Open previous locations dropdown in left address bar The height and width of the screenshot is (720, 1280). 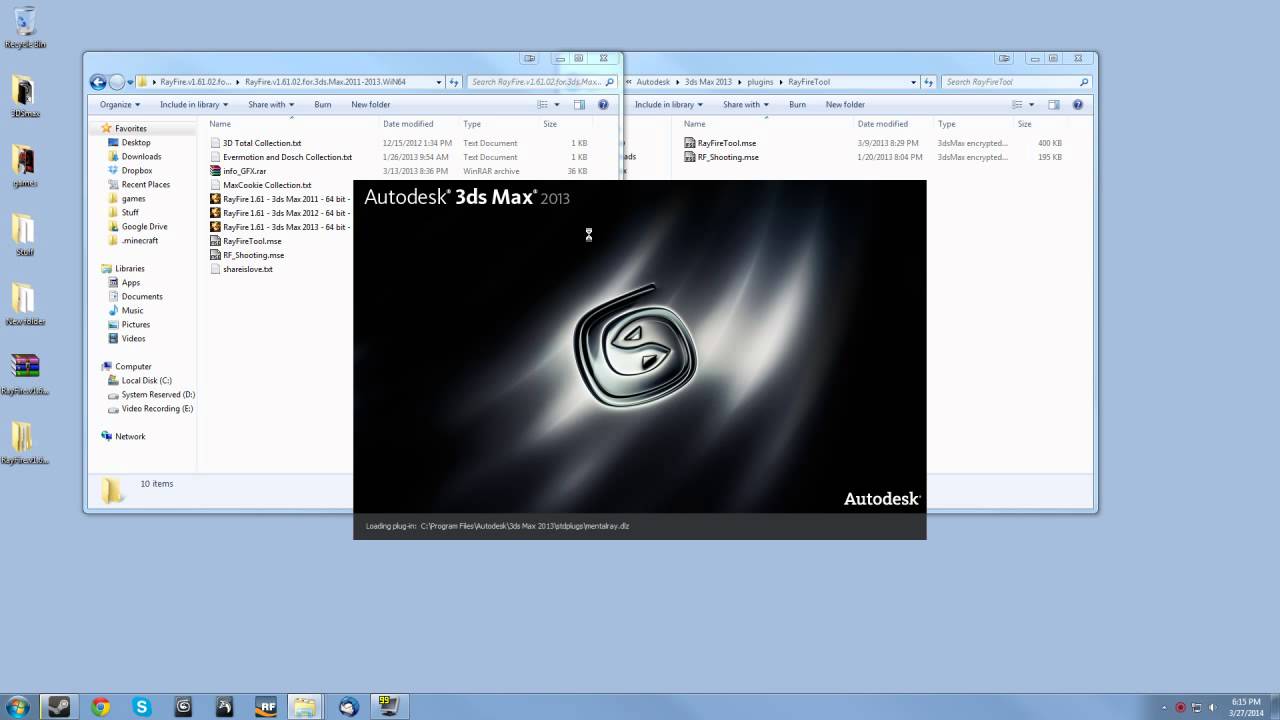pos(439,82)
